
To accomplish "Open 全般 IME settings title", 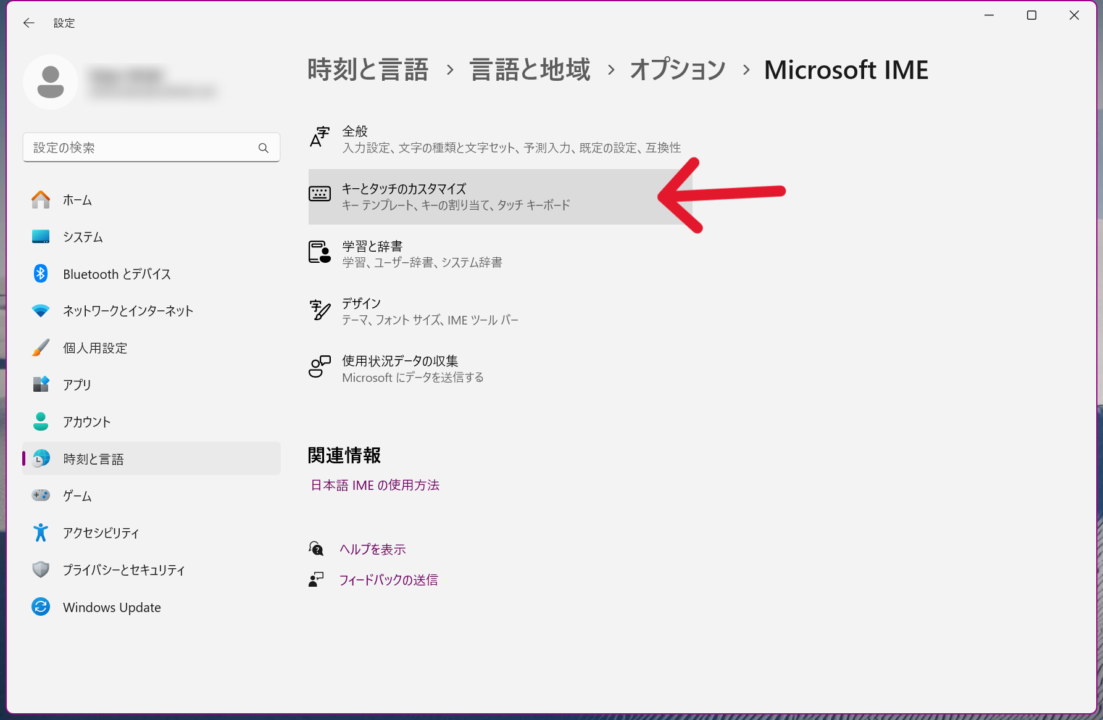I will click(355, 131).
